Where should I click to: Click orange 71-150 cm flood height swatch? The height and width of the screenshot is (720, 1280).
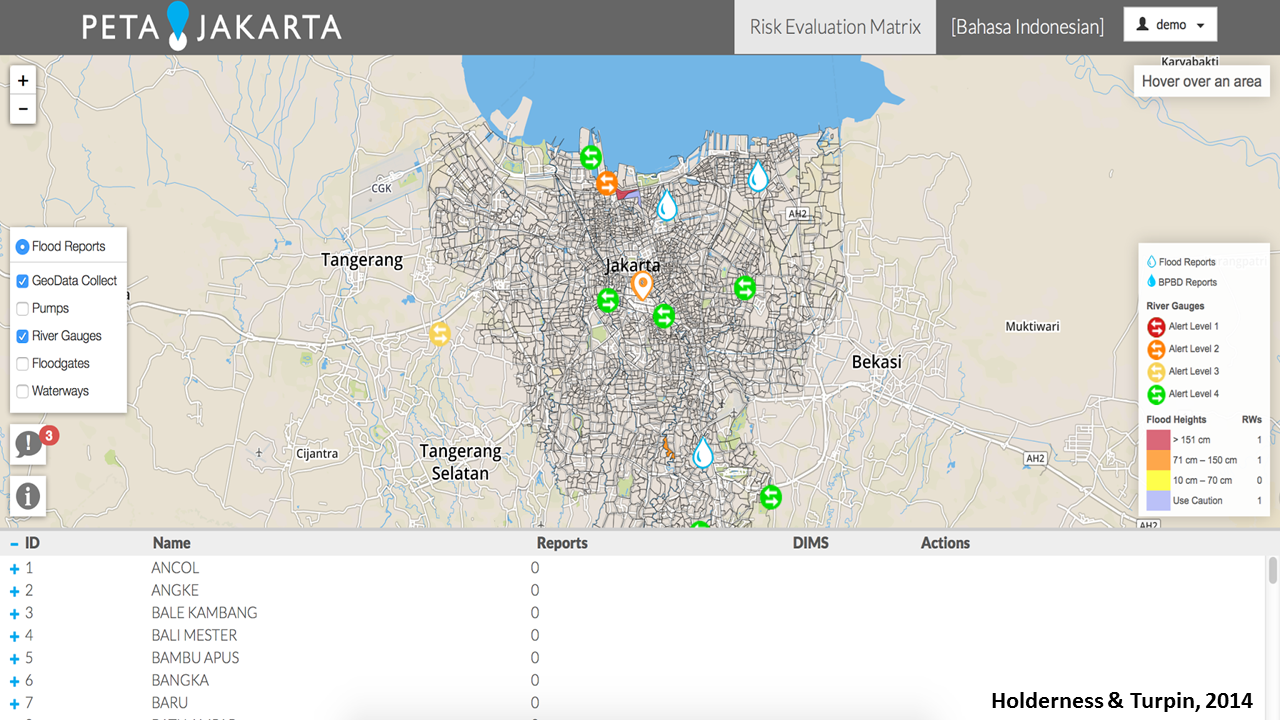(x=1158, y=460)
